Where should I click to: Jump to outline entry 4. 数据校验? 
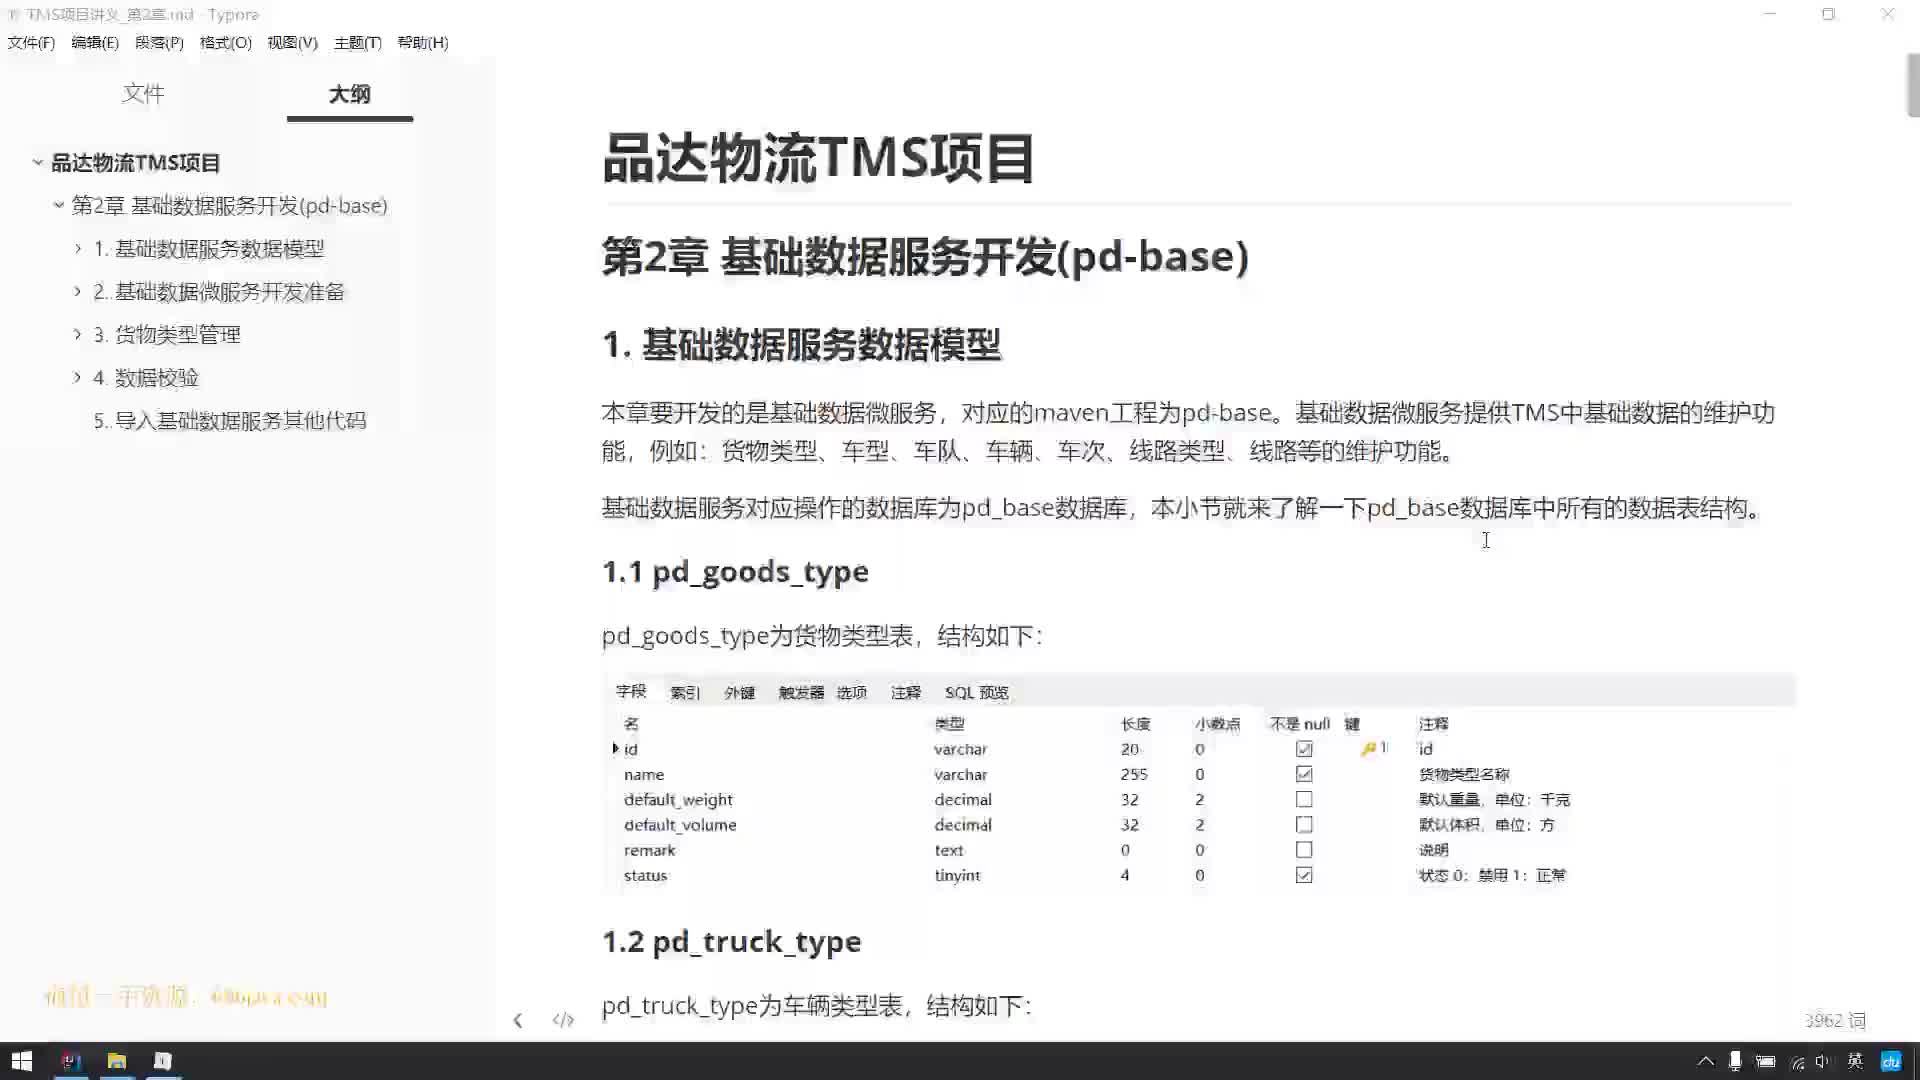[146, 377]
